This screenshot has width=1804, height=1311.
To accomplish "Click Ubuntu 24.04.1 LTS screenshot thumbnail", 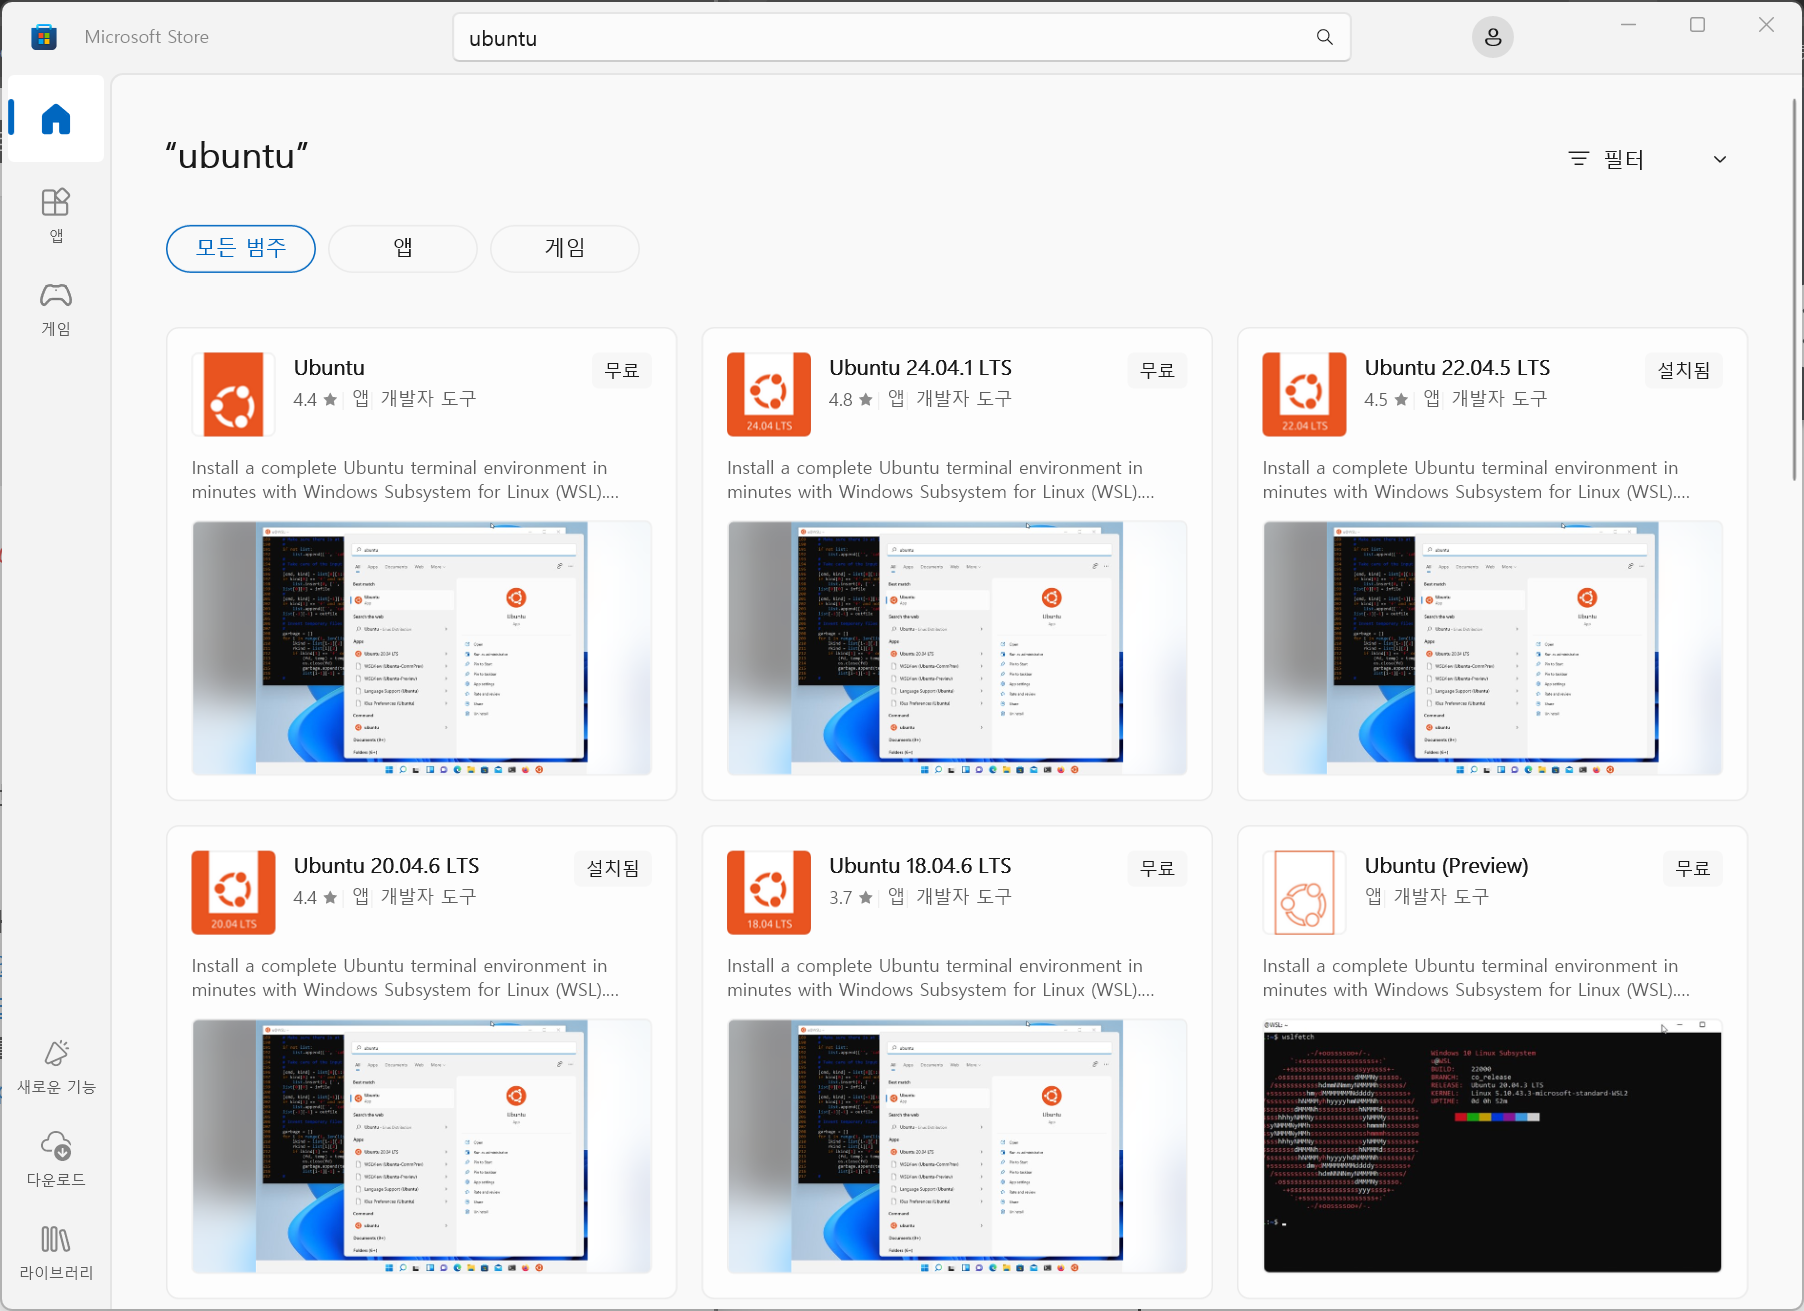I will point(957,648).
